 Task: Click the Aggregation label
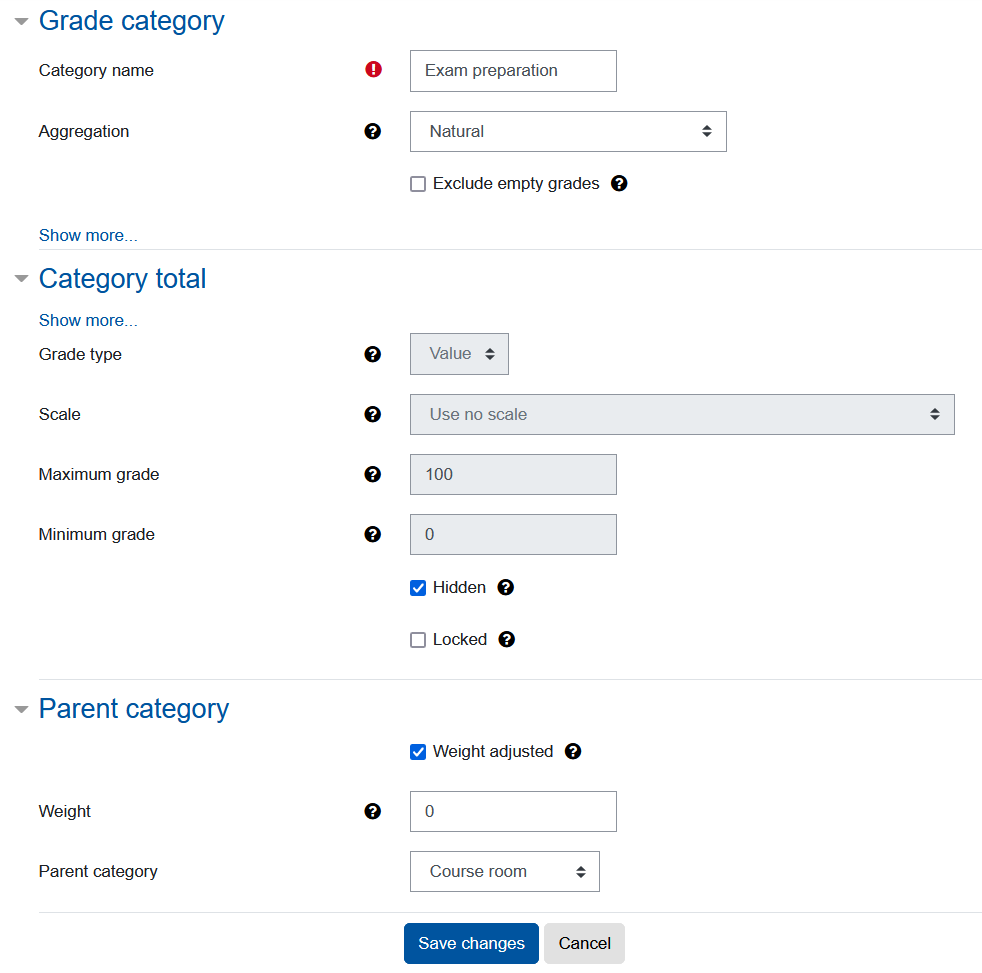click(x=84, y=131)
